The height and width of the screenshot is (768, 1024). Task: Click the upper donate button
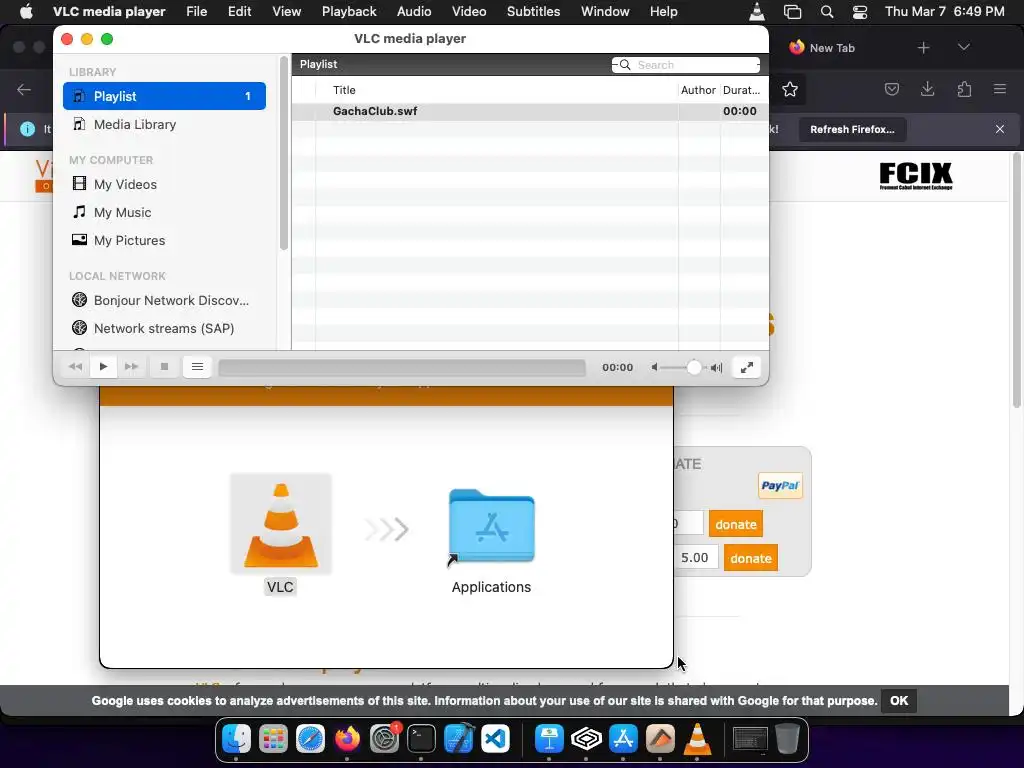(x=736, y=524)
